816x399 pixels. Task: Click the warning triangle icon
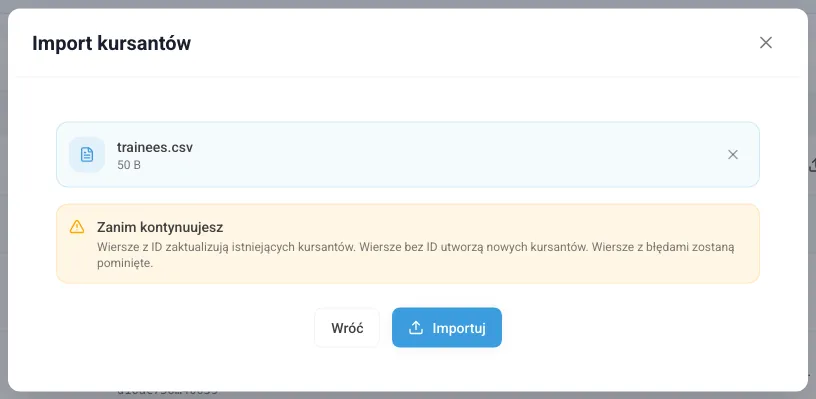point(77,227)
